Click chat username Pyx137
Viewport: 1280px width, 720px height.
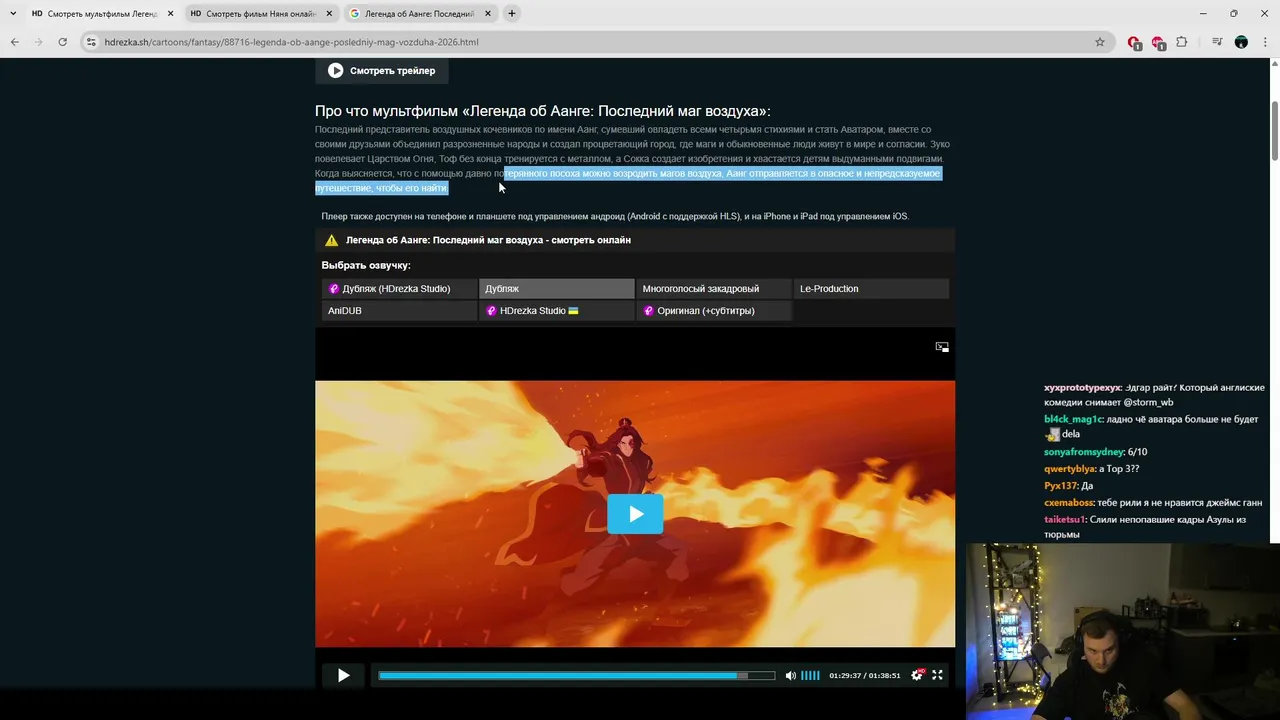[x=1060, y=486]
